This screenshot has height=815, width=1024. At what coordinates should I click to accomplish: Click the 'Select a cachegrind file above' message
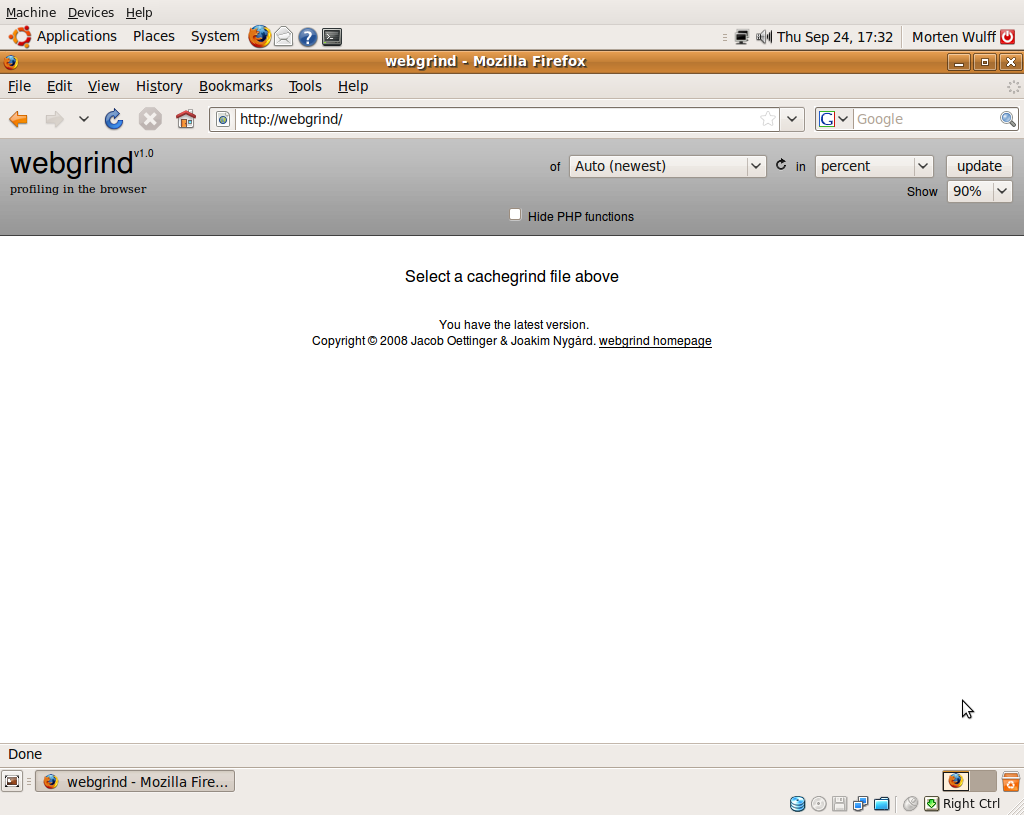coord(512,276)
